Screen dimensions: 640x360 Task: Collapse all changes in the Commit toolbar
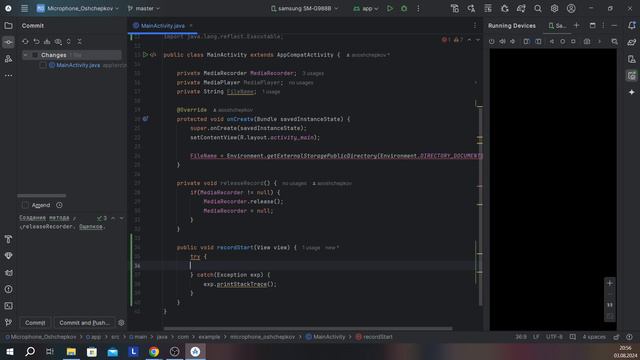[80, 42]
